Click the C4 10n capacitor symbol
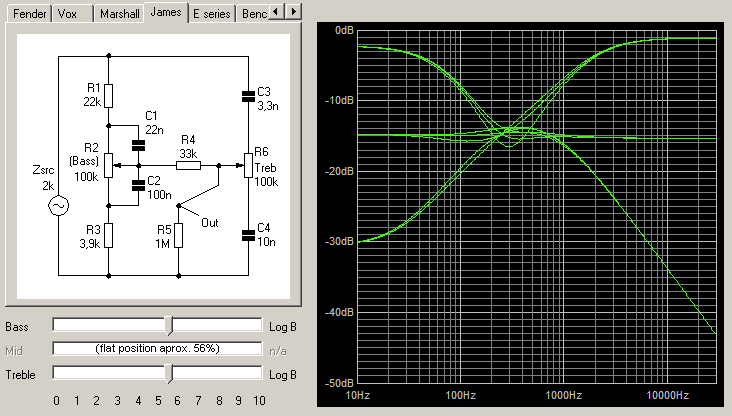This screenshot has width=732, height=416. coord(248,235)
